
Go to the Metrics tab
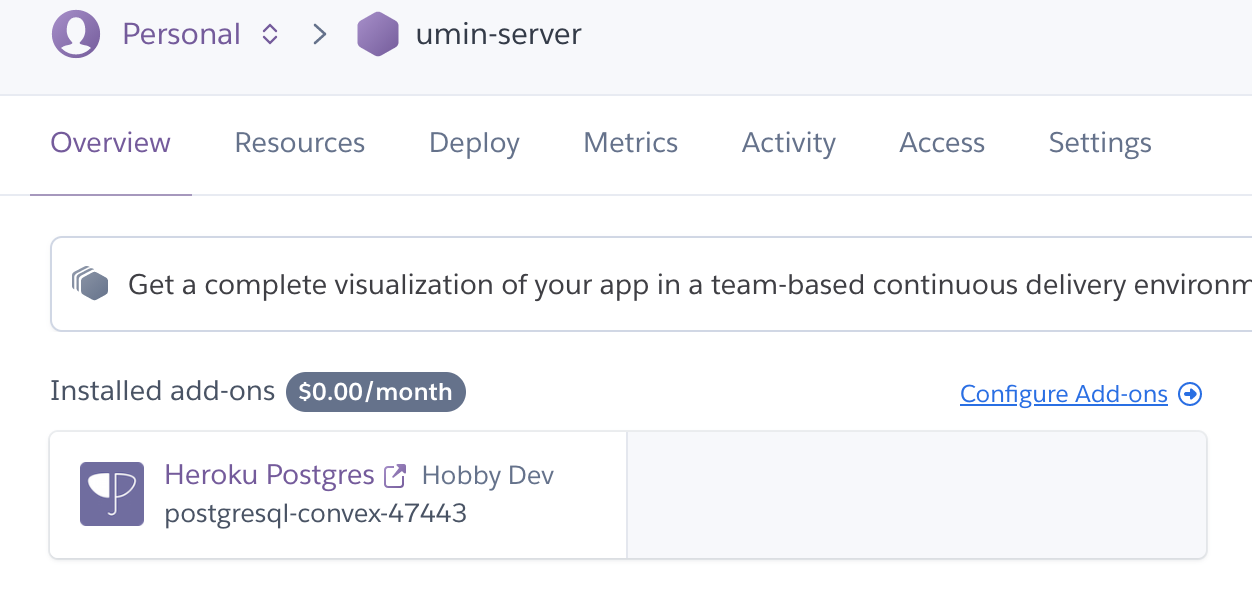[631, 143]
